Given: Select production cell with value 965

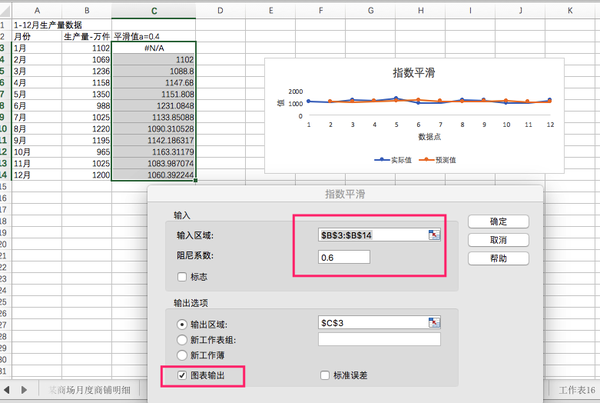Looking at the screenshot, I should [87, 152].
